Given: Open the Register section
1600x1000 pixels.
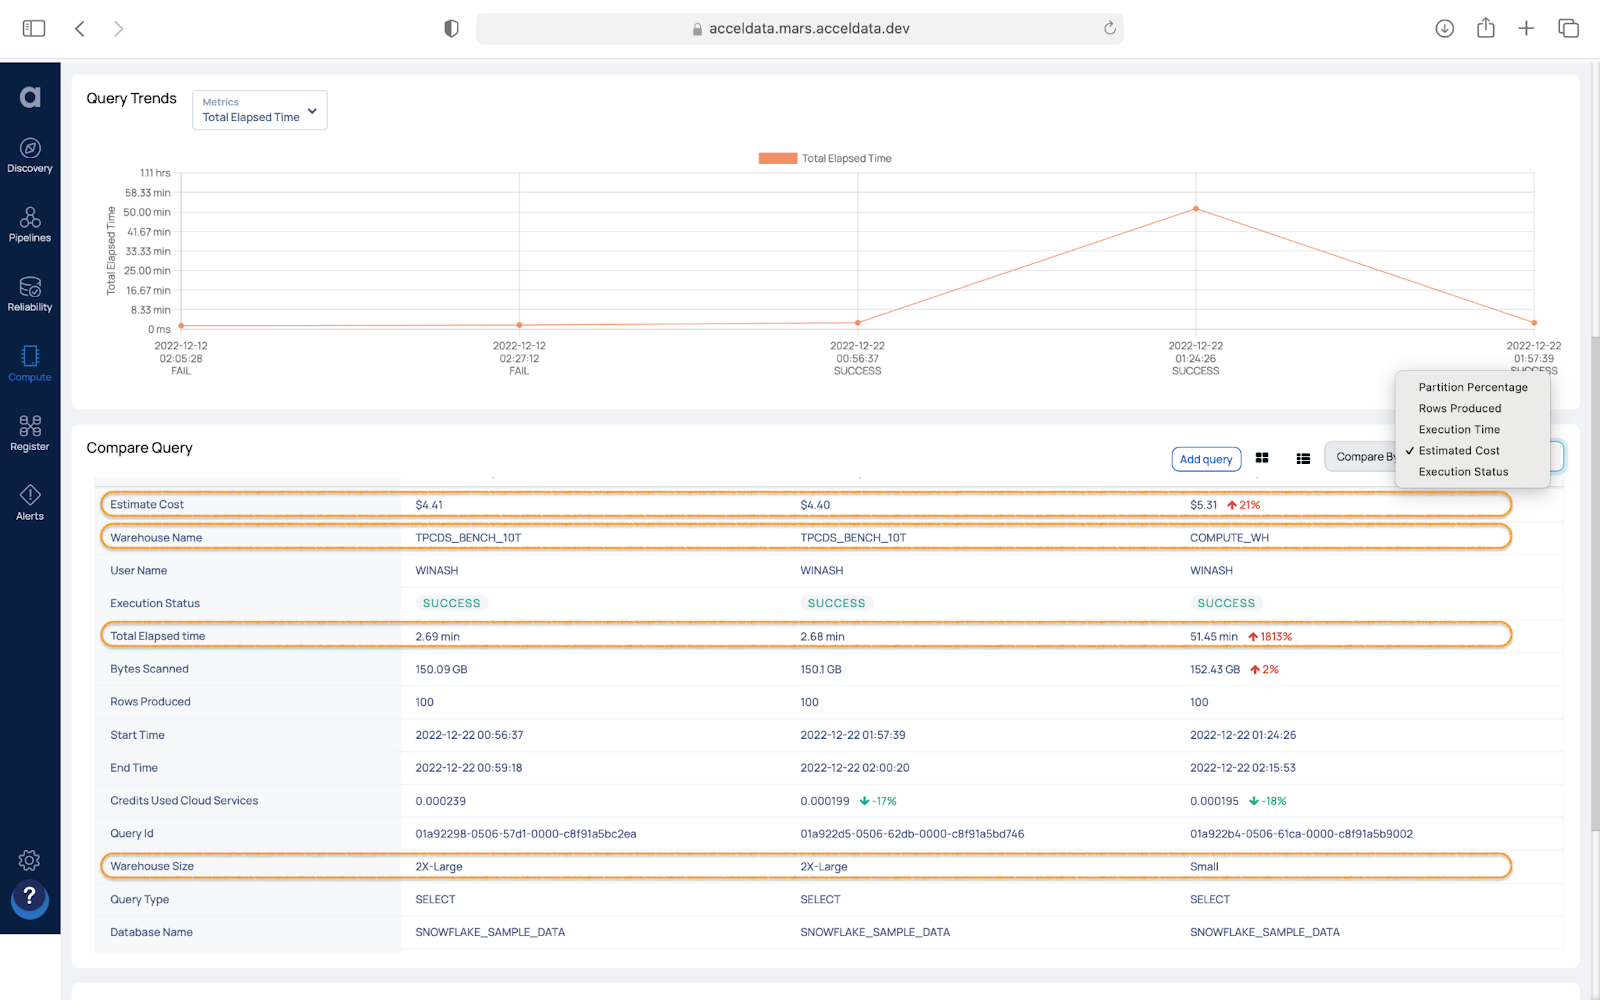Looking at the screenshot, I should 30,432.
